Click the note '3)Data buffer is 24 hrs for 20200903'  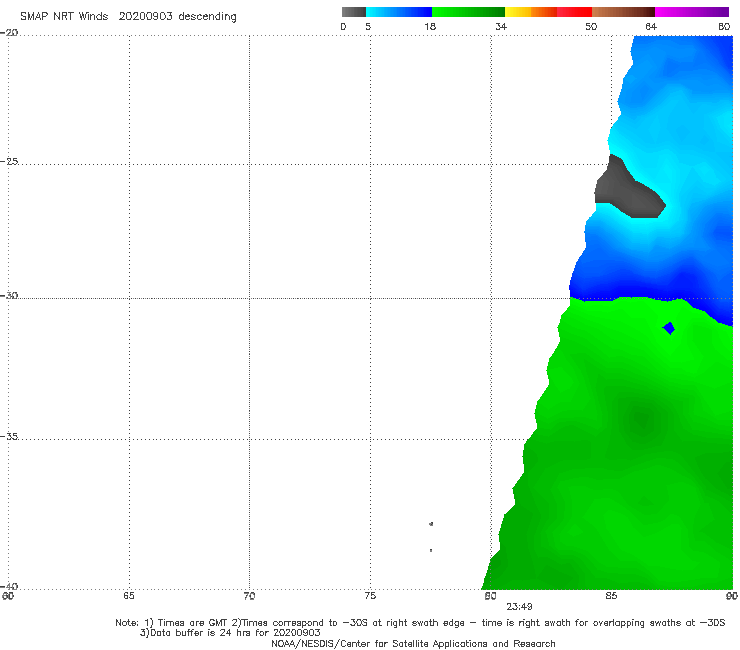pyautogui.click(x=230, y=633)
